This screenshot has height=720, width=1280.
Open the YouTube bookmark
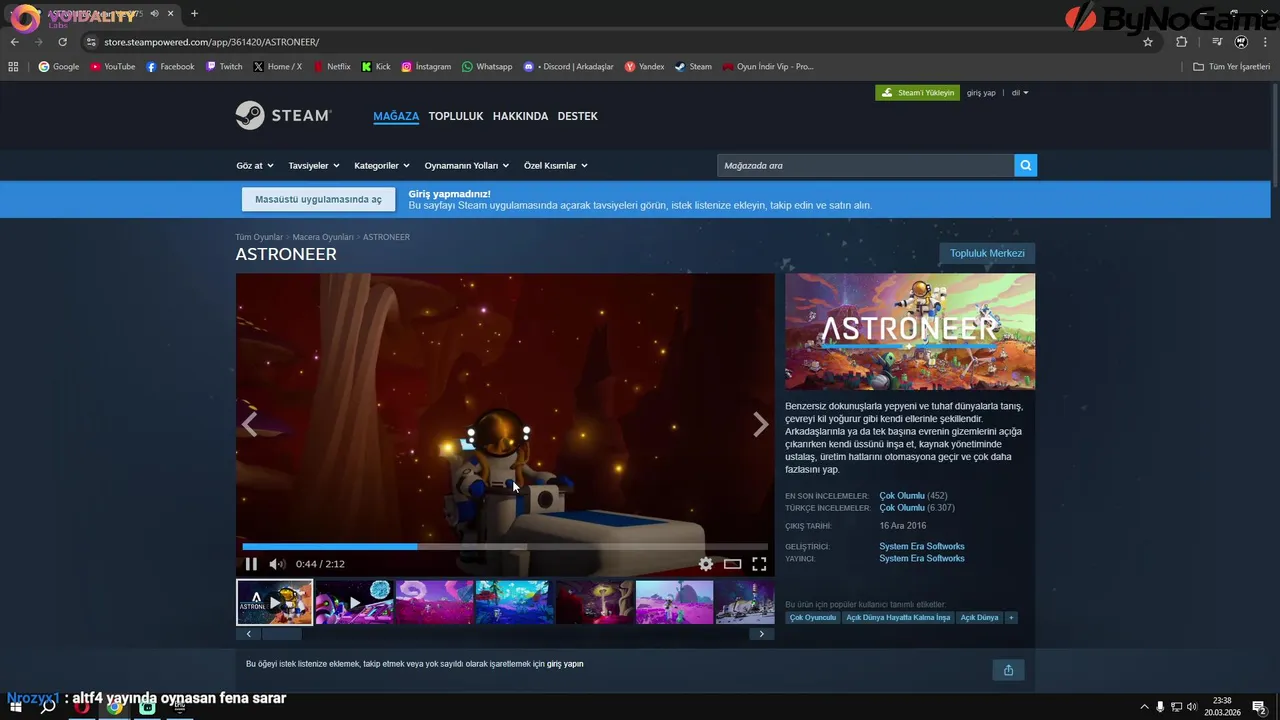[x=112, y=67]
